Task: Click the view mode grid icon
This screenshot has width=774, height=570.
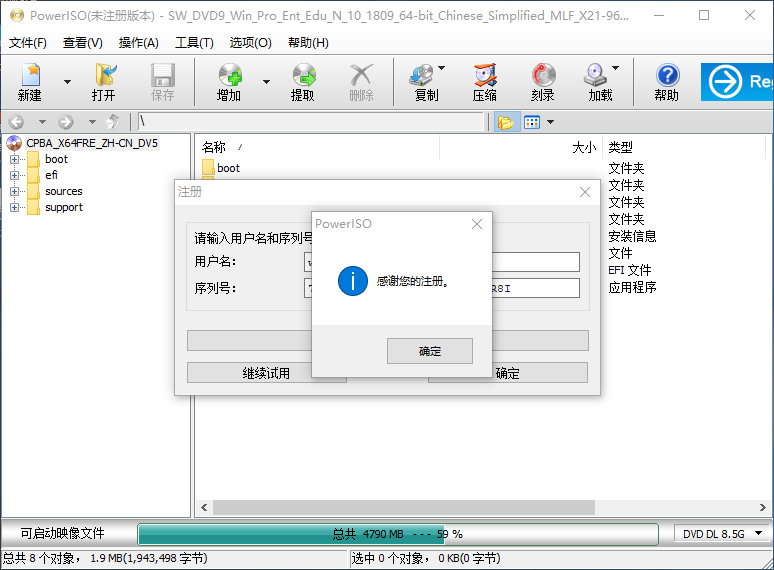Action: (x=532, y=122)
